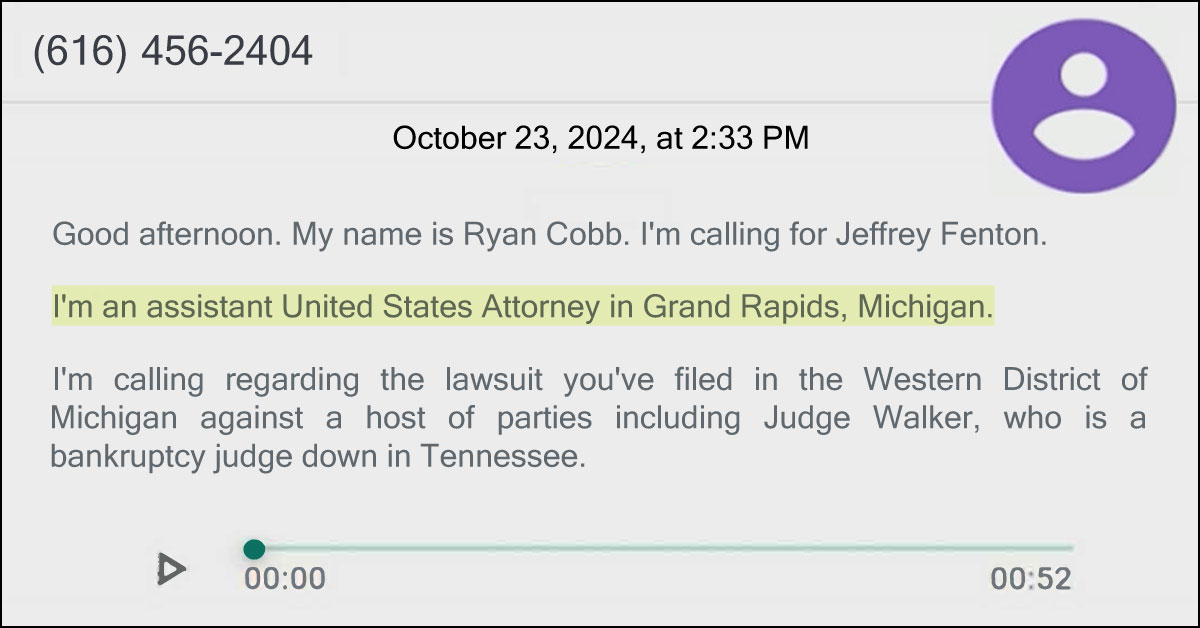Click the 00:52 duration timestamp
Screen dimensions: 1200x628
point(1030,577)
